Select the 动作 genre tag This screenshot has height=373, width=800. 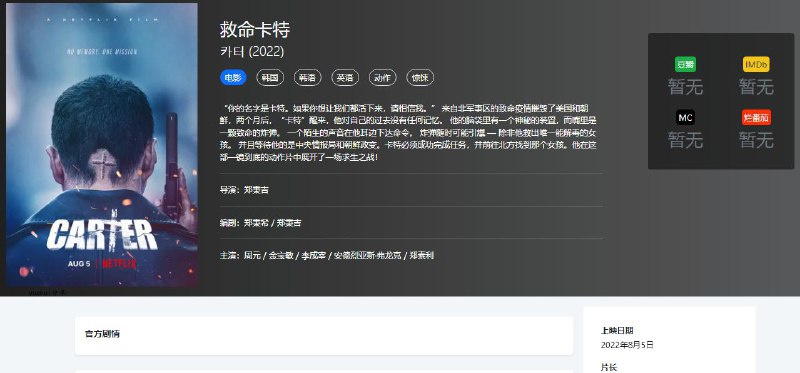pyautogui.click(x=382, y=78)
